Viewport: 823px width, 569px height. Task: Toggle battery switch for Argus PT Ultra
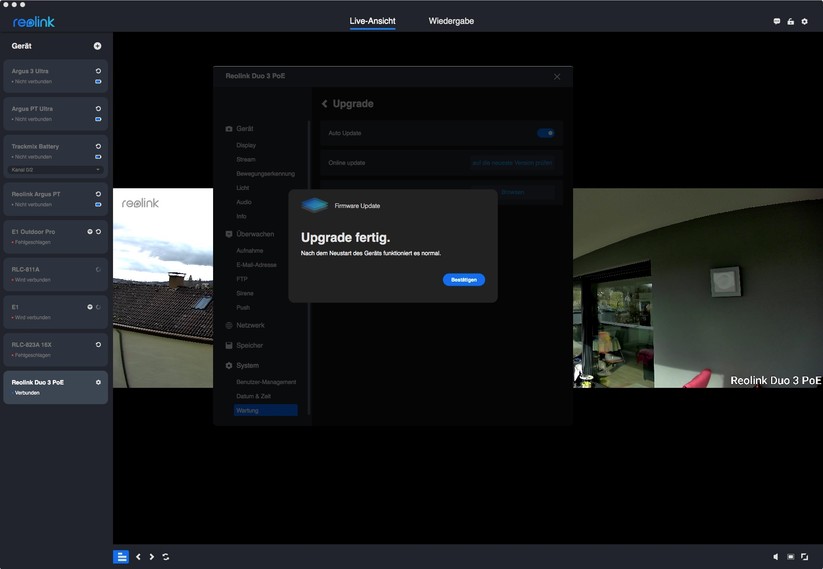98,119
